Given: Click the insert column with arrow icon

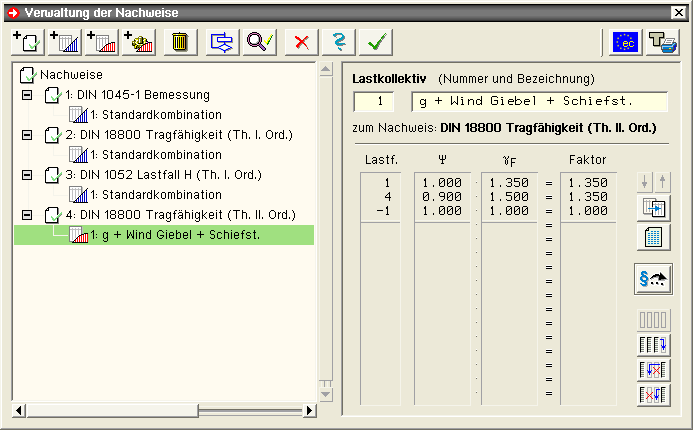Looking at the screenshot, I should 654,345.
